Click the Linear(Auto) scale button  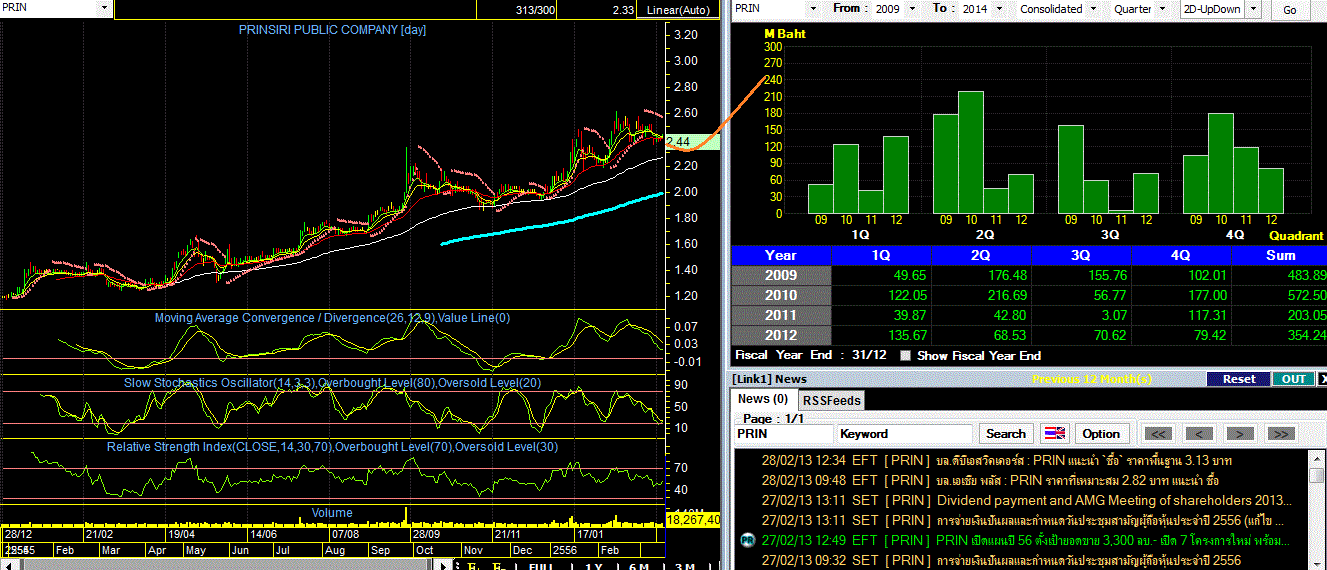click(678, 10)
